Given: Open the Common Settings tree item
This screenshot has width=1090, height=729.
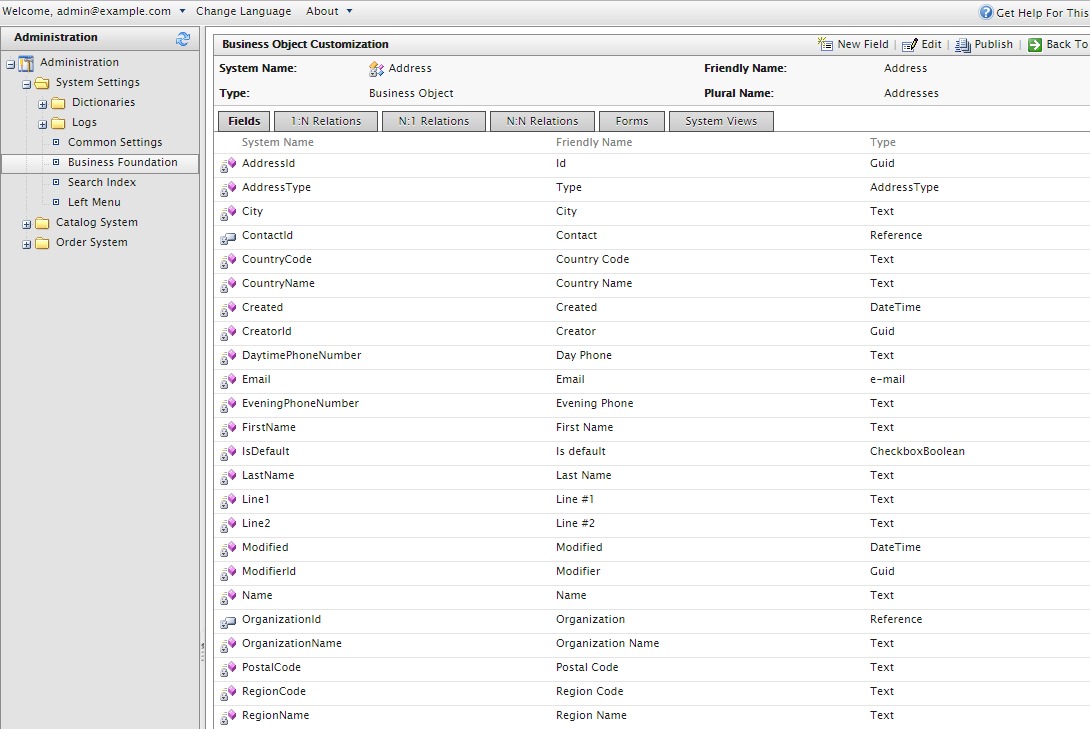Looking at the screenshot, I should coord(115,142).
